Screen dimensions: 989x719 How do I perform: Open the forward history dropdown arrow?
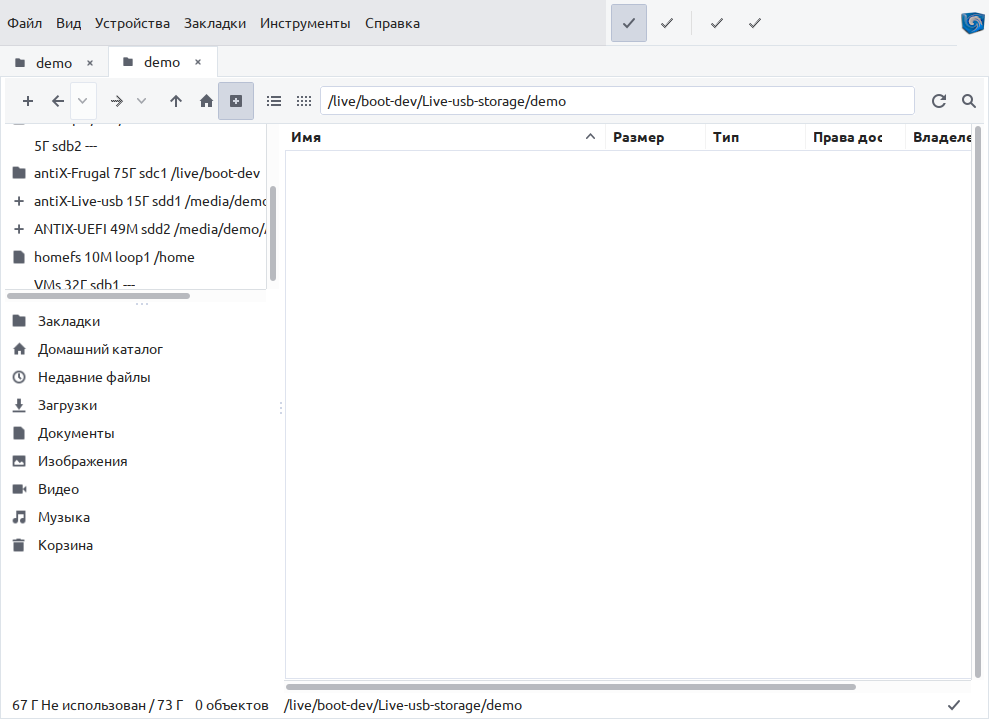coord(141,101)
